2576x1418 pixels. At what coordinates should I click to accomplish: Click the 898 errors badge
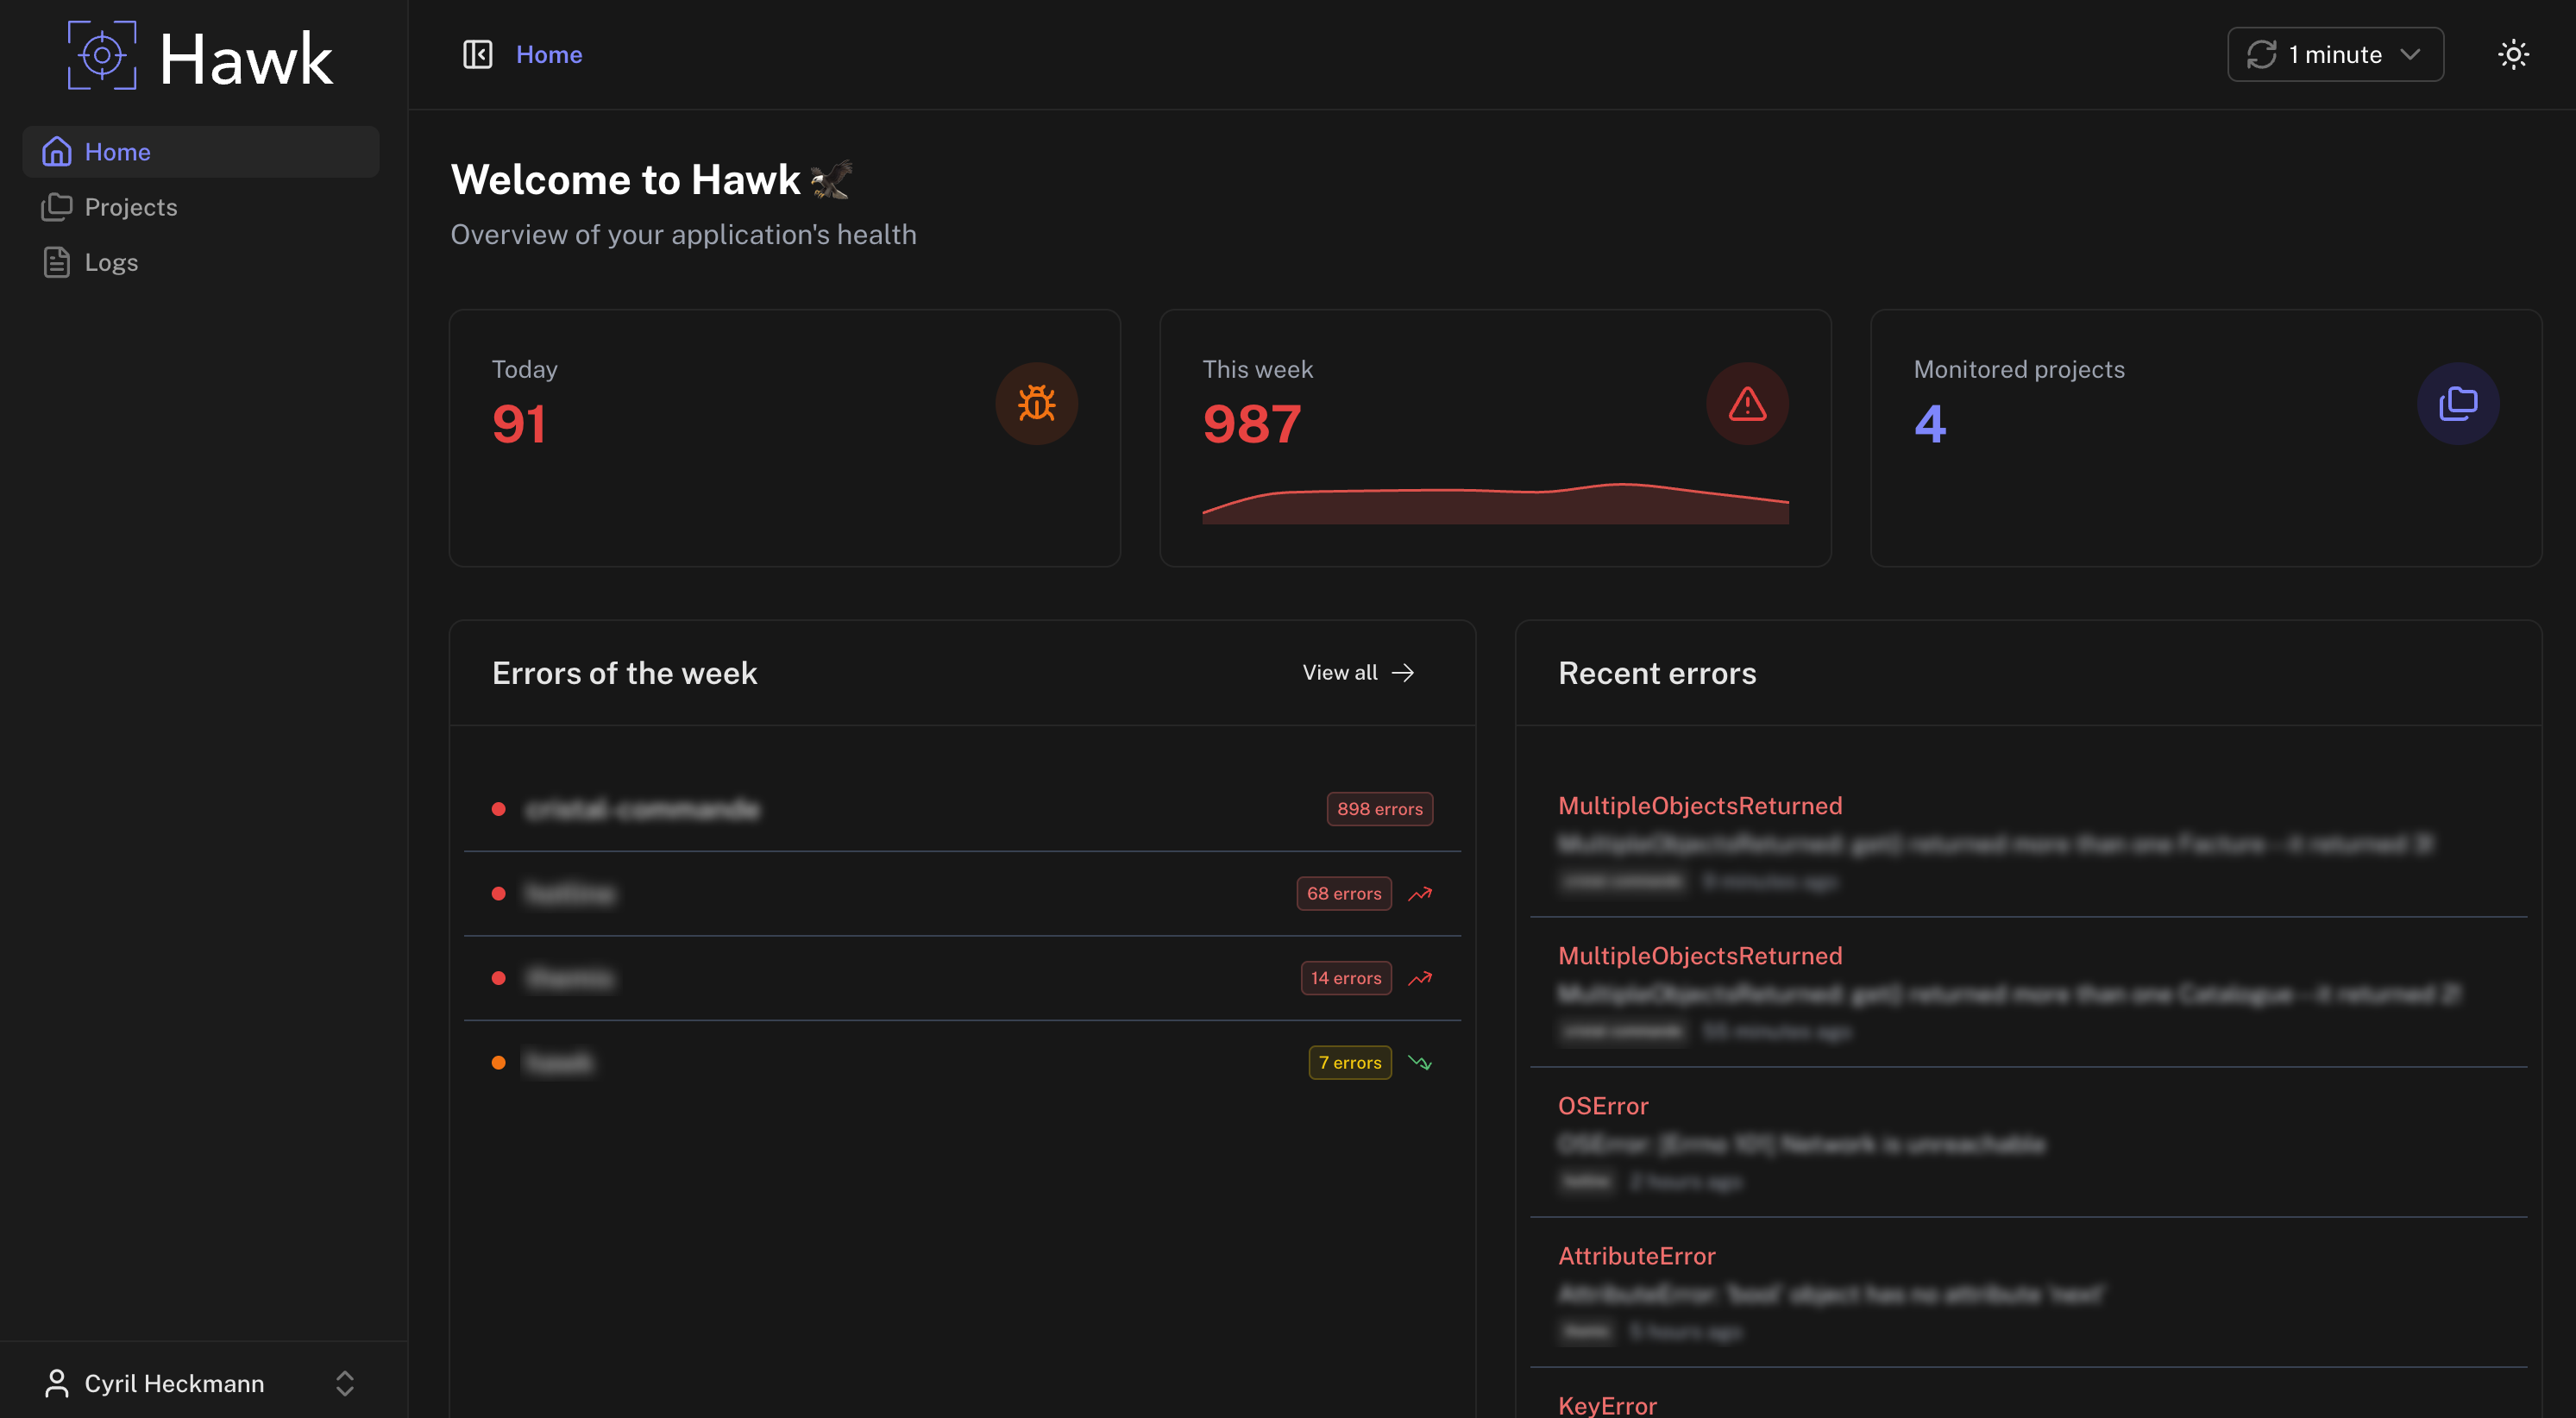[1378, 809]
